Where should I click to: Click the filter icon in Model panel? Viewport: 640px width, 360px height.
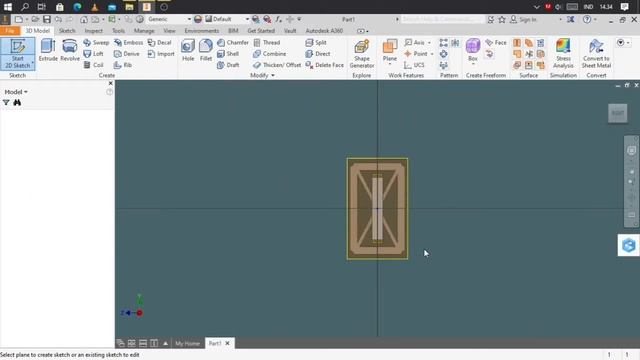click(6, 102)
